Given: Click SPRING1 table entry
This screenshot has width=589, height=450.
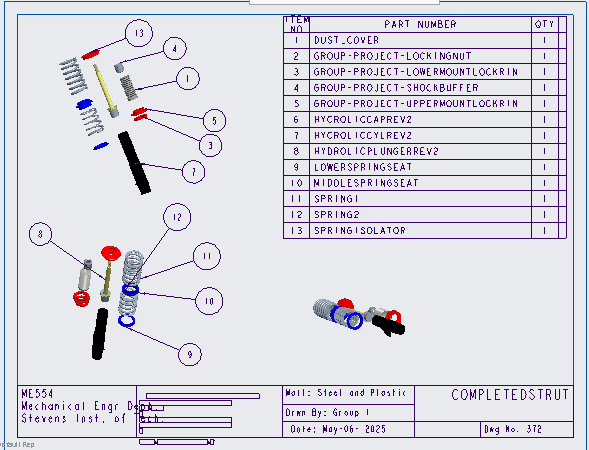Looking at the screenshot, I should tap(420, 199).
